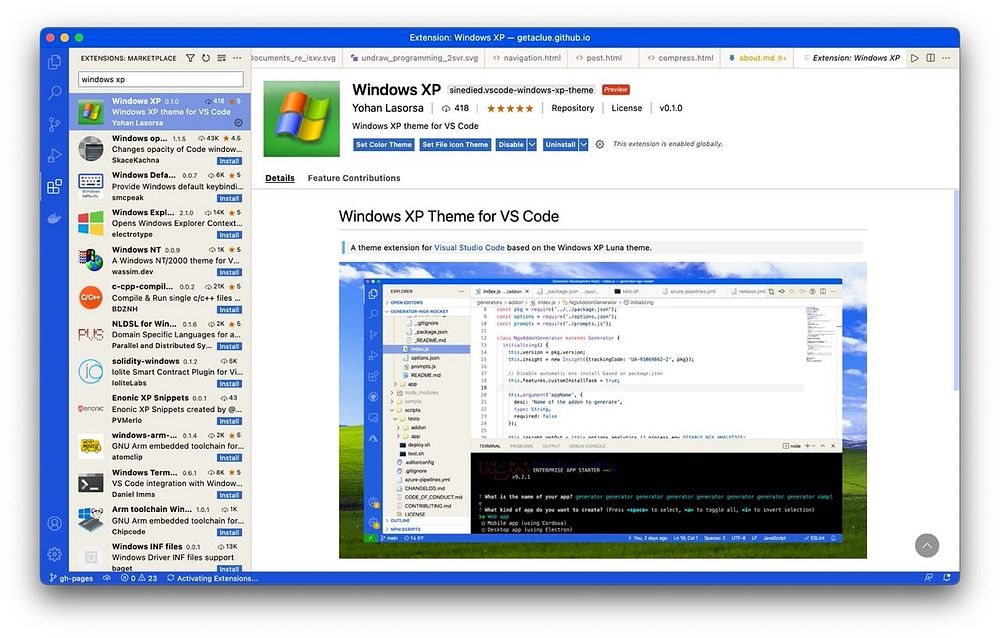Click the large Windows XP extension logo

click(x=301, y=119)
